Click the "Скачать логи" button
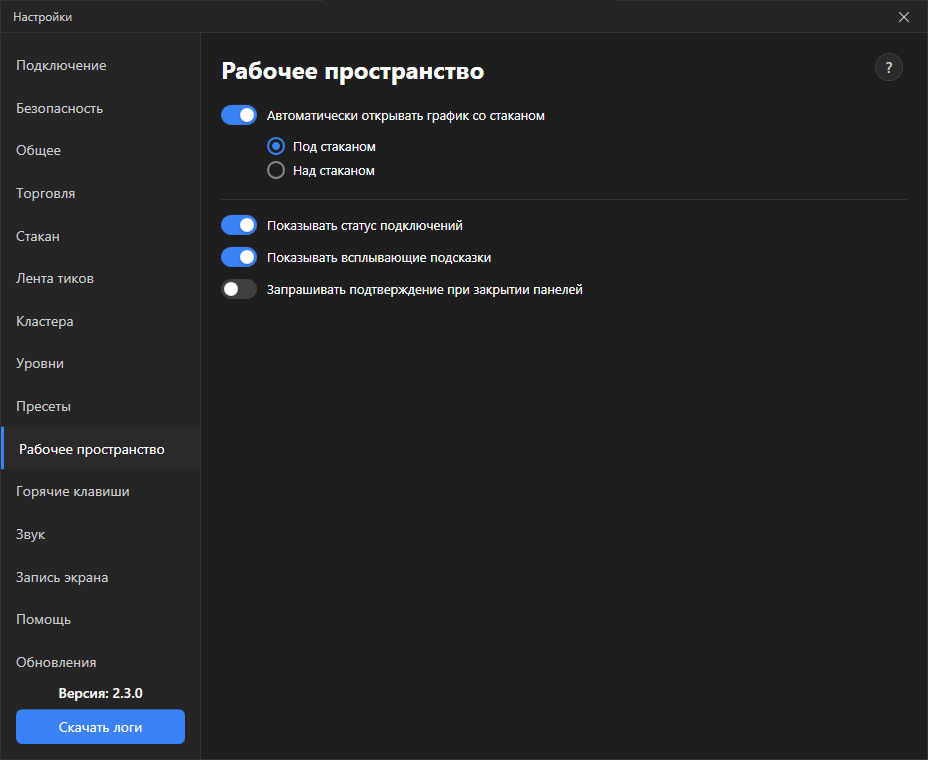928x760 pixels. pos(101,727)
